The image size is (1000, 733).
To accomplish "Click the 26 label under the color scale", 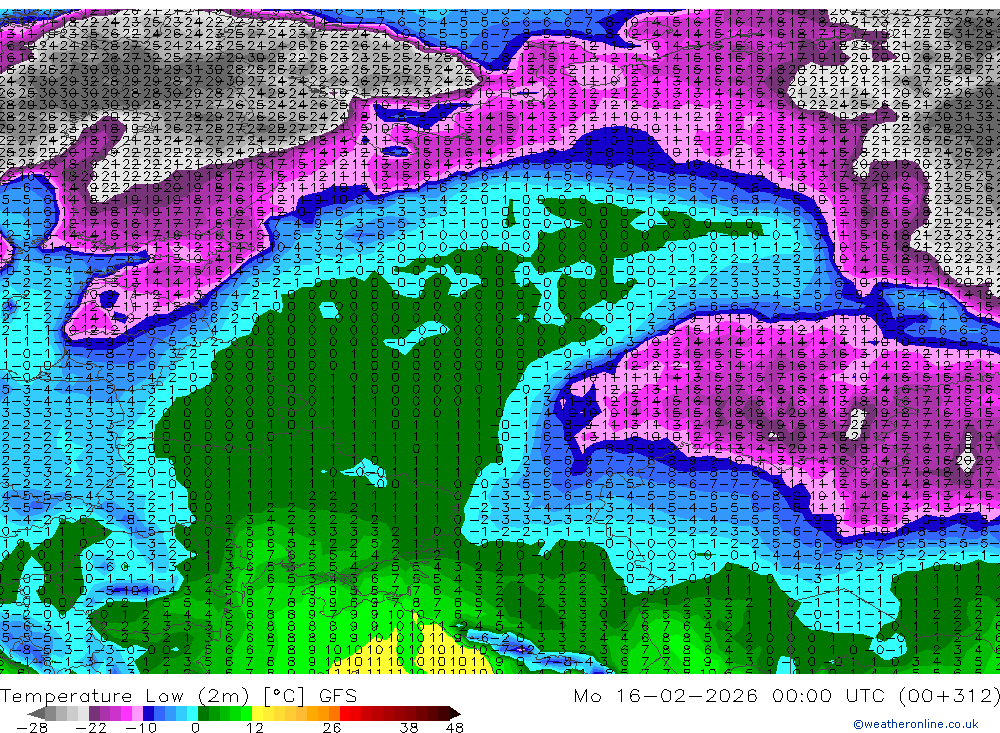I will (x=331, y=728).
